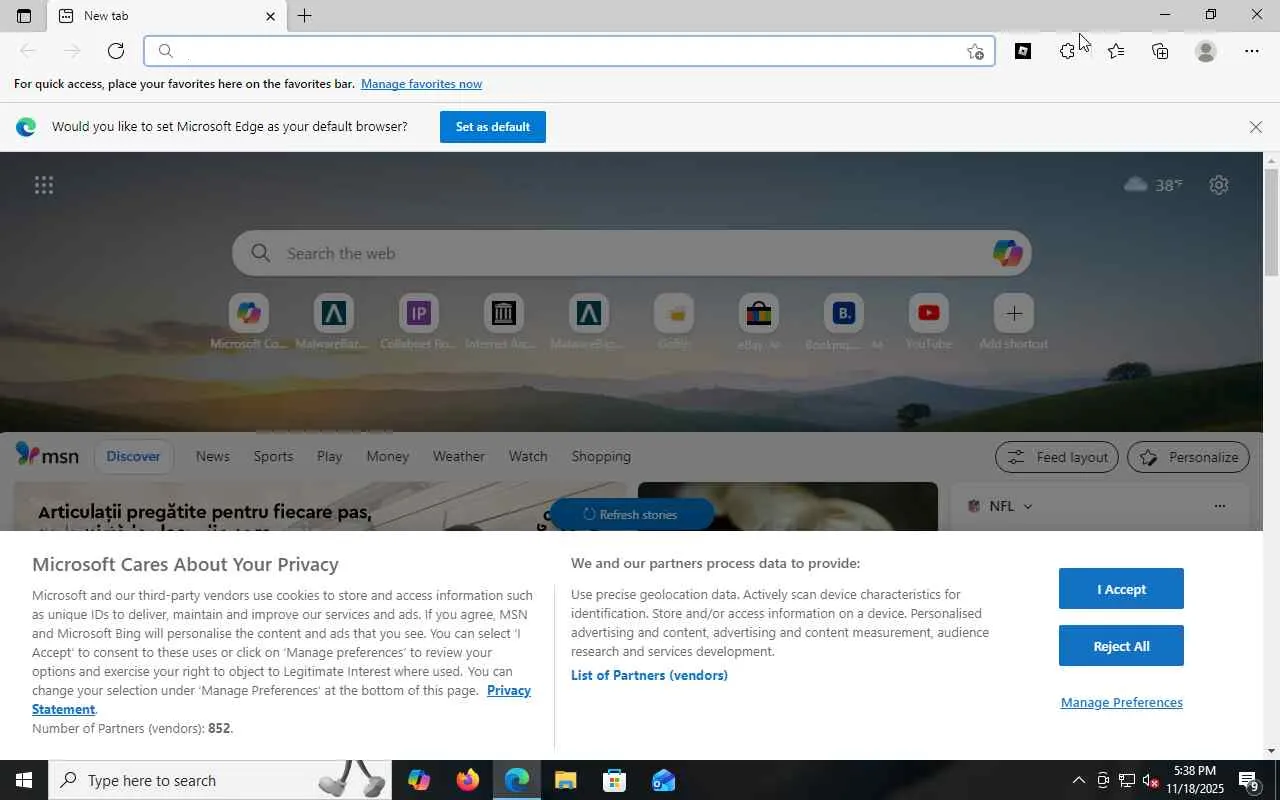Click the Feed layout button

click(1058, 457)
